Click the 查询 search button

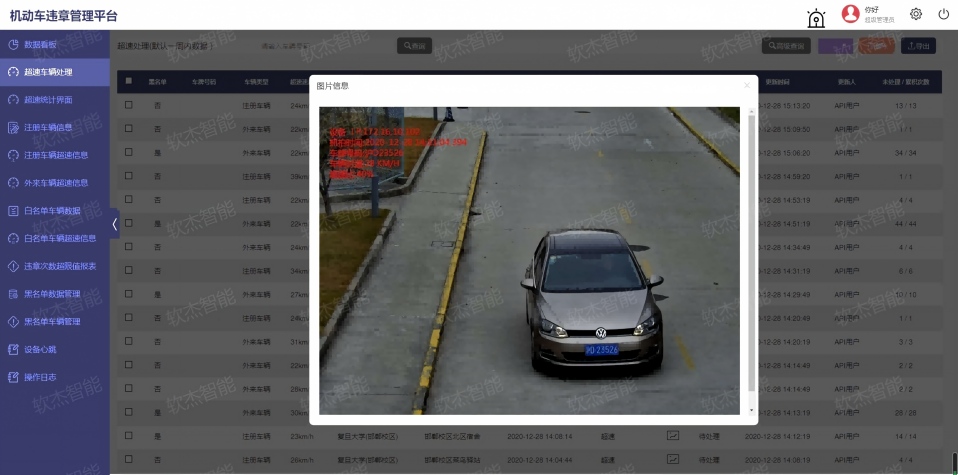coord(414,46)
